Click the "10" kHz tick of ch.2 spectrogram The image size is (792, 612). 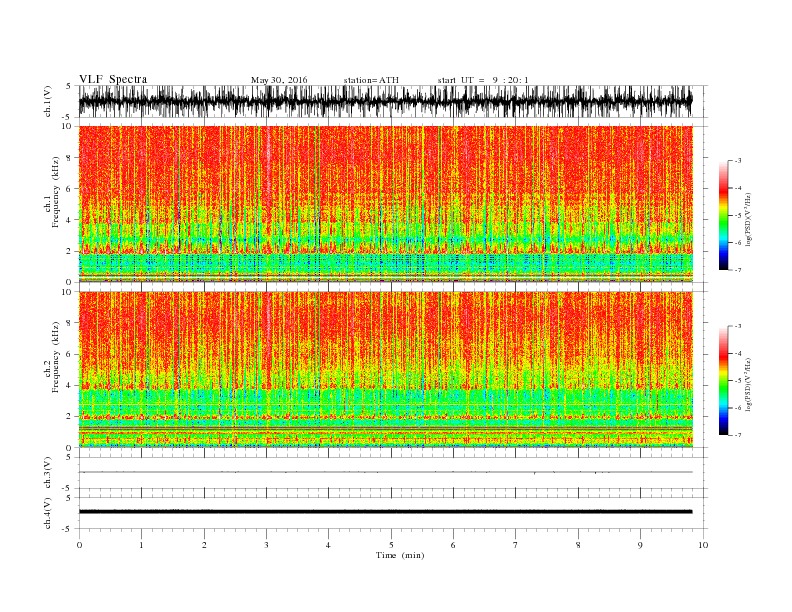point(67,291)
